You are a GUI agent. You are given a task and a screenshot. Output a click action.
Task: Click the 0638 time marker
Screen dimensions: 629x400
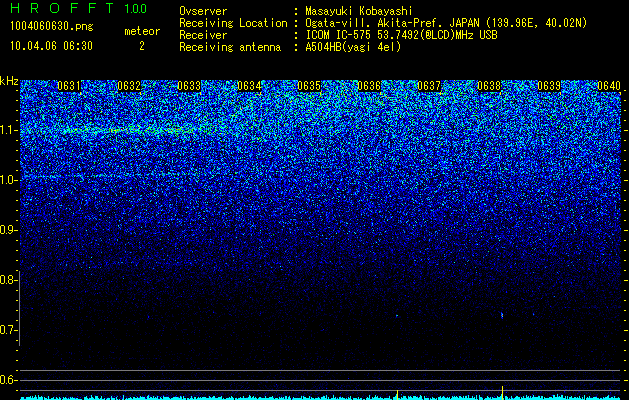[489, 86]
